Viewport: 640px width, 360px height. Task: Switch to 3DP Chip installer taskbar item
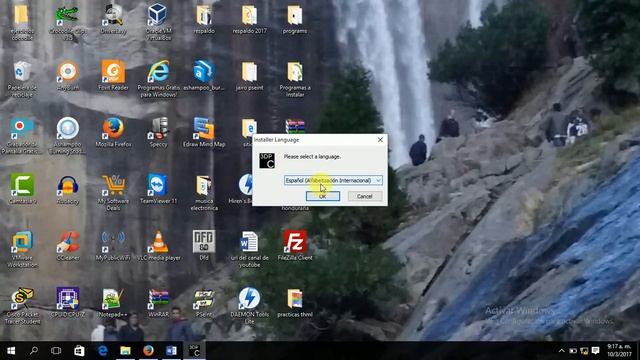pos(194,351)
